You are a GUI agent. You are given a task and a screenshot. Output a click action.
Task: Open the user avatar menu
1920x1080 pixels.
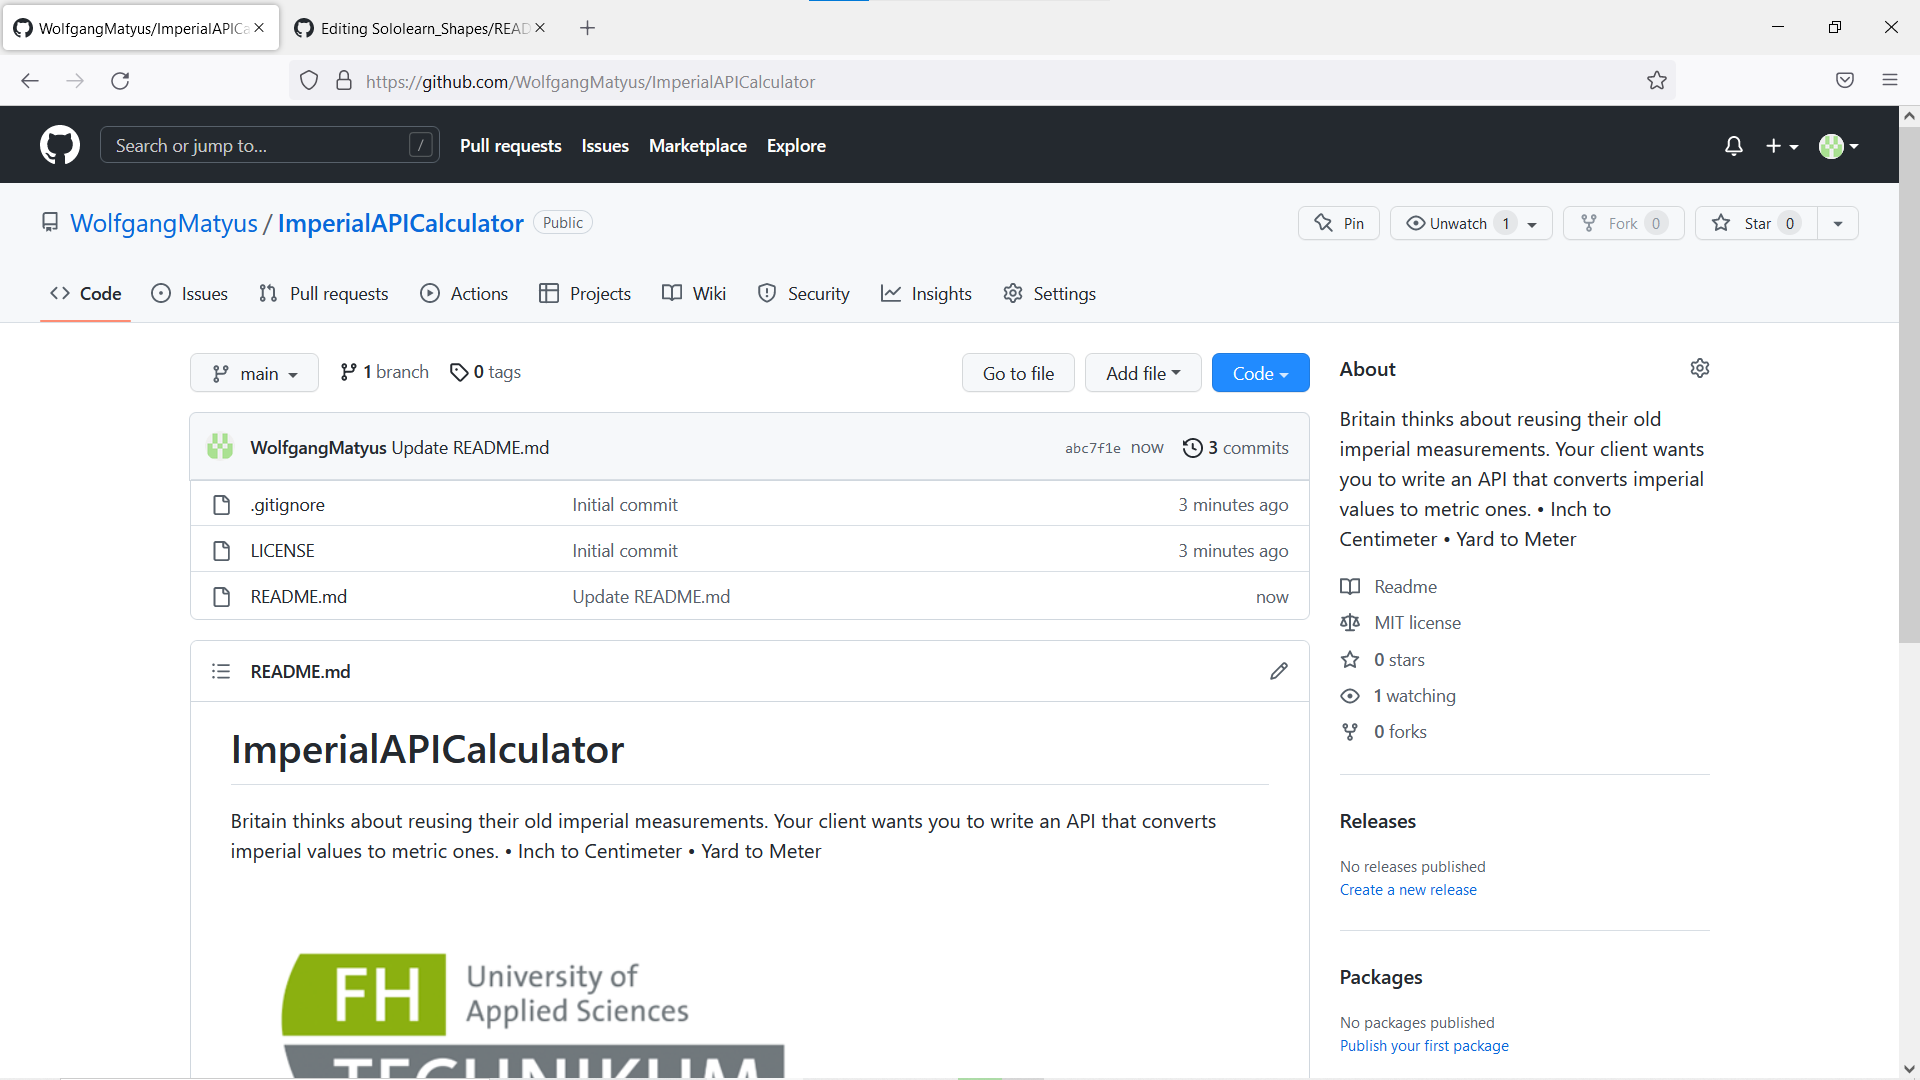tap(1838, 146)
